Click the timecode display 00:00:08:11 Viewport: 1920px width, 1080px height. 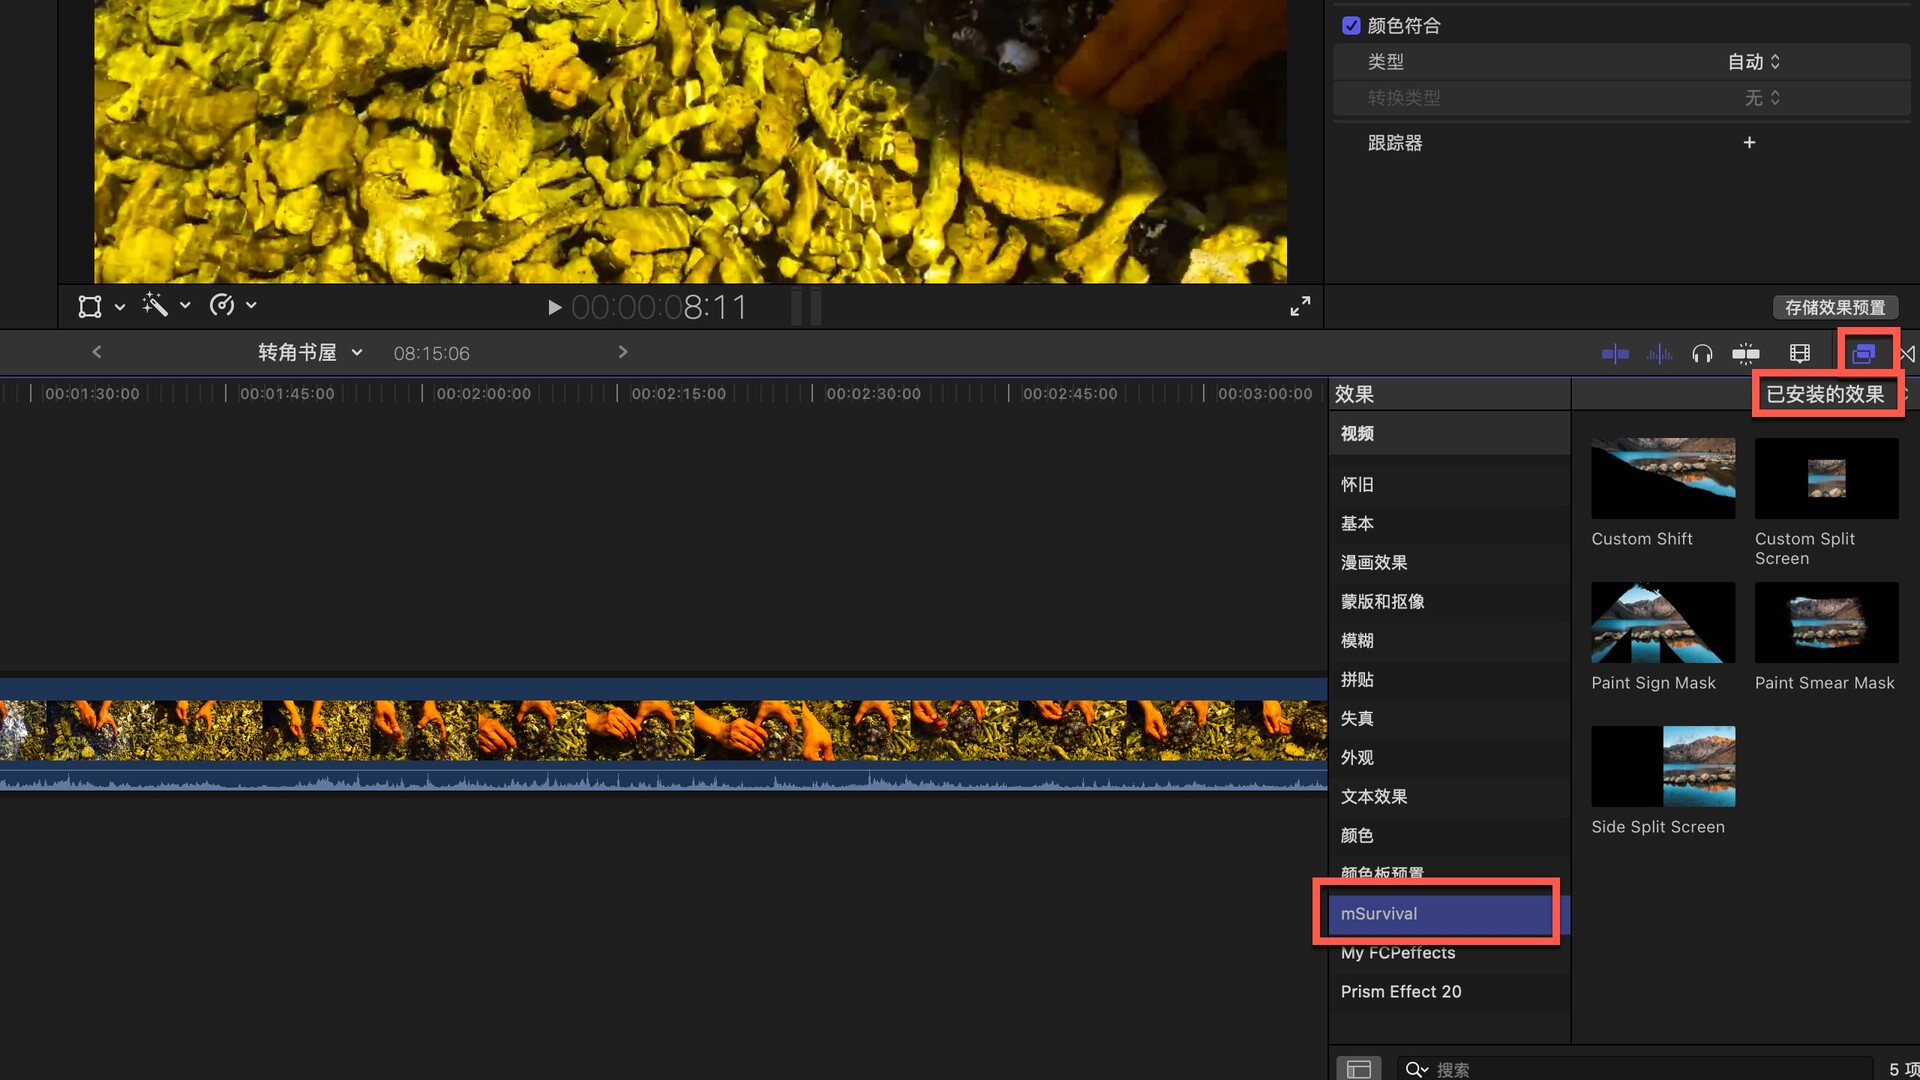coord(659,308)
